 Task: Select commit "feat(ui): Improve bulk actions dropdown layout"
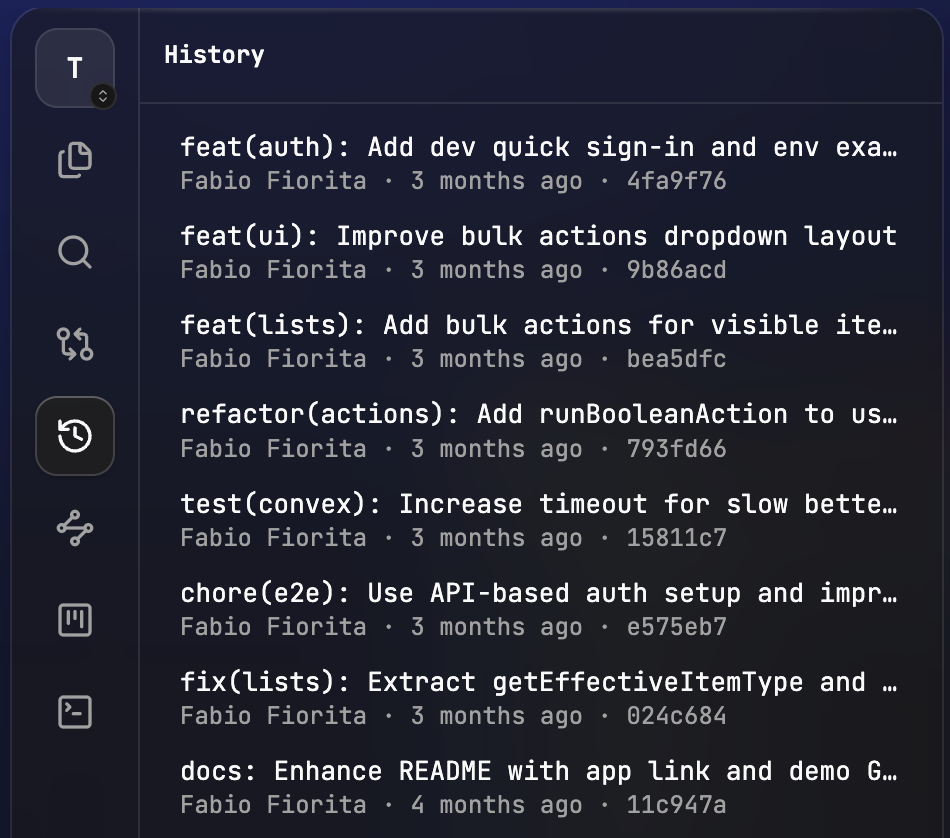point(539,252)
